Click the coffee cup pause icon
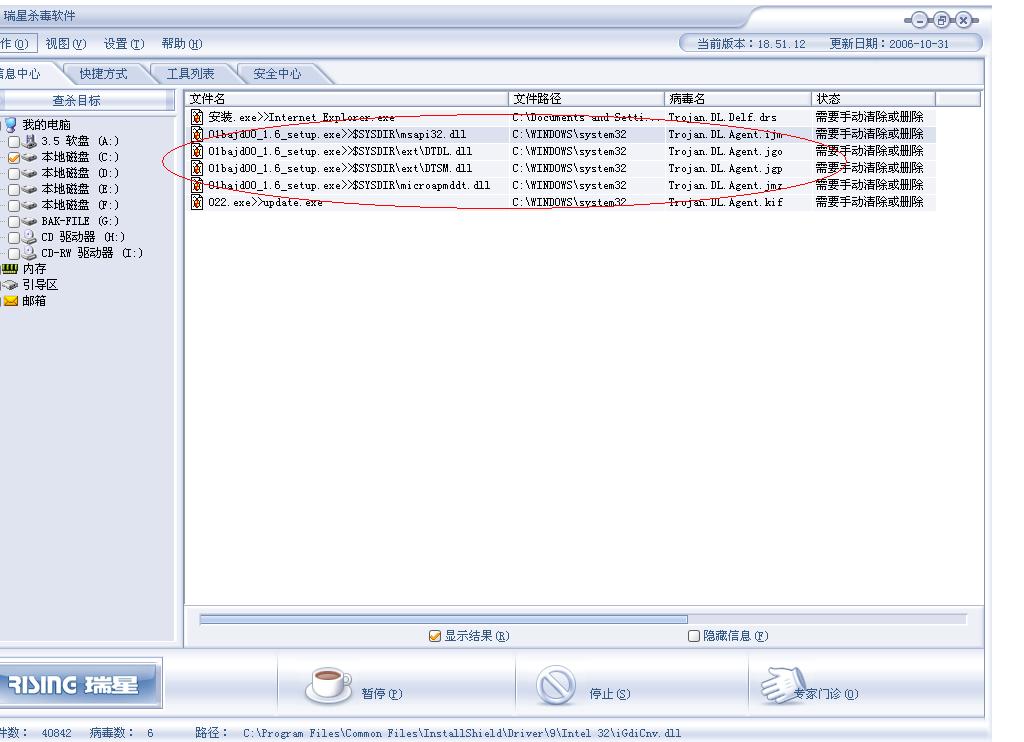 click(x=328, y=685)
